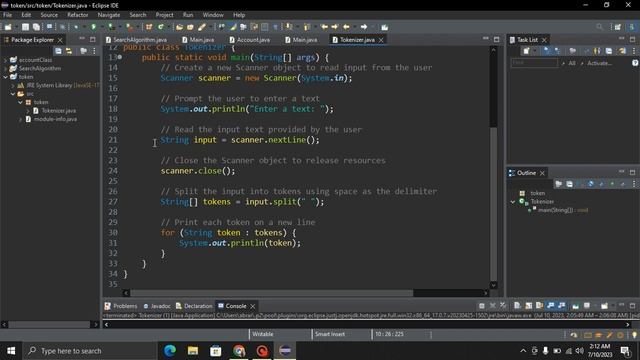This screenshot has width=640, height=360.
Task: Toggle Scroll Lock in Console toolbar
Action: pos(529,306)
